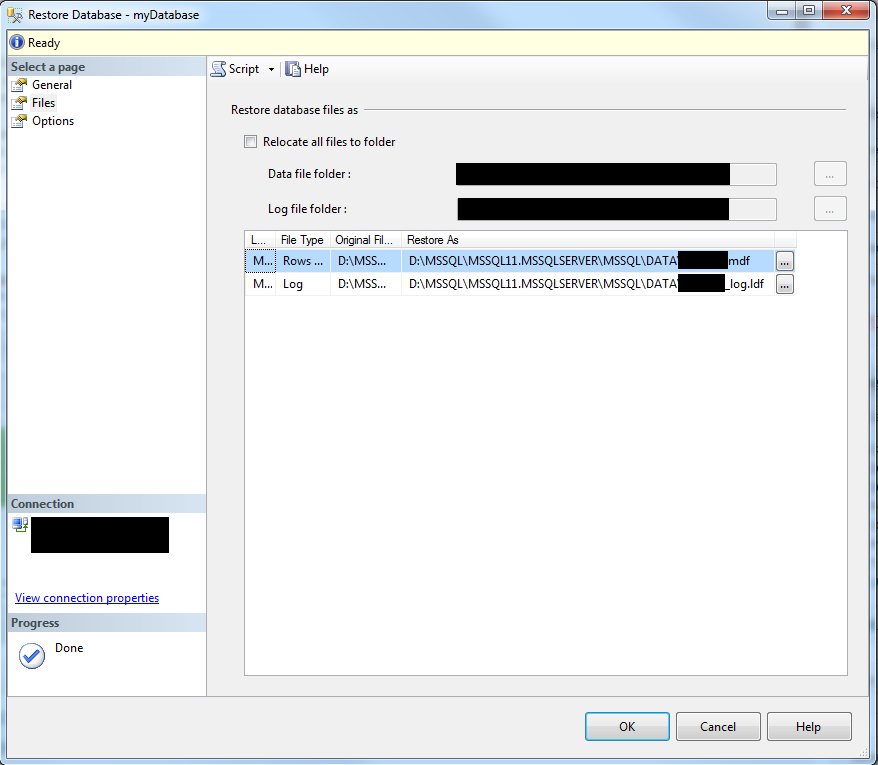Click the Script scroll icon

[218, 69]
